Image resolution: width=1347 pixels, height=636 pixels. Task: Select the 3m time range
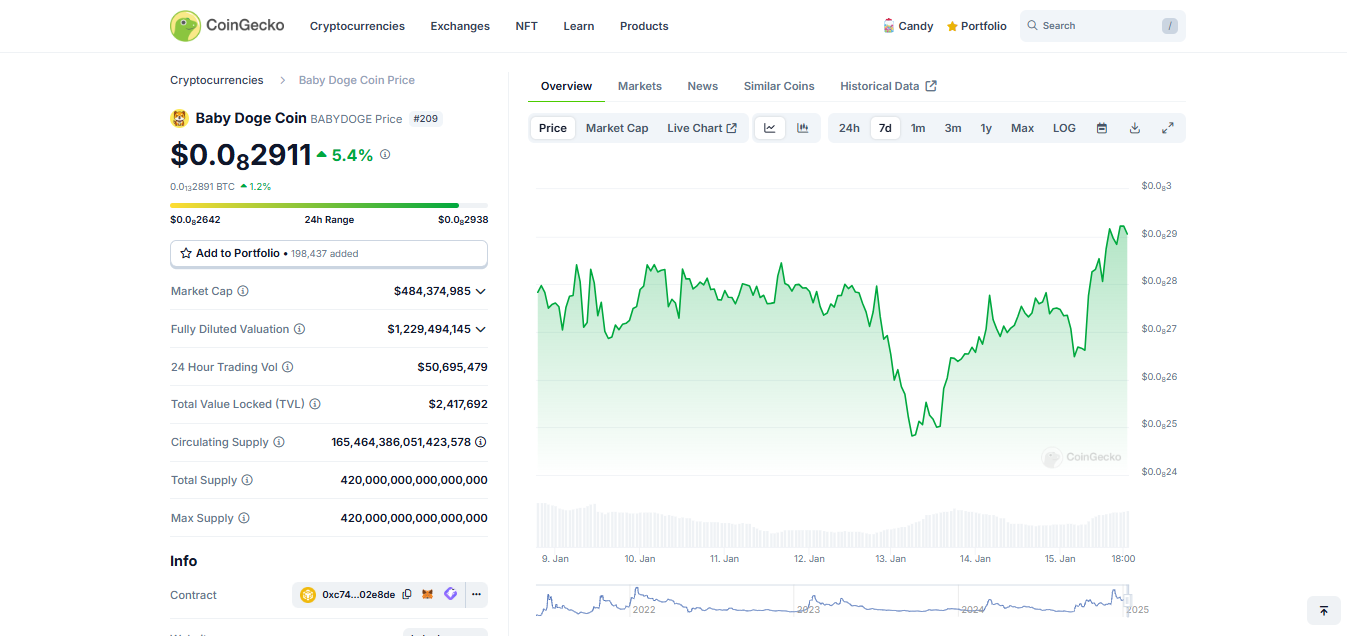point(953,128)
